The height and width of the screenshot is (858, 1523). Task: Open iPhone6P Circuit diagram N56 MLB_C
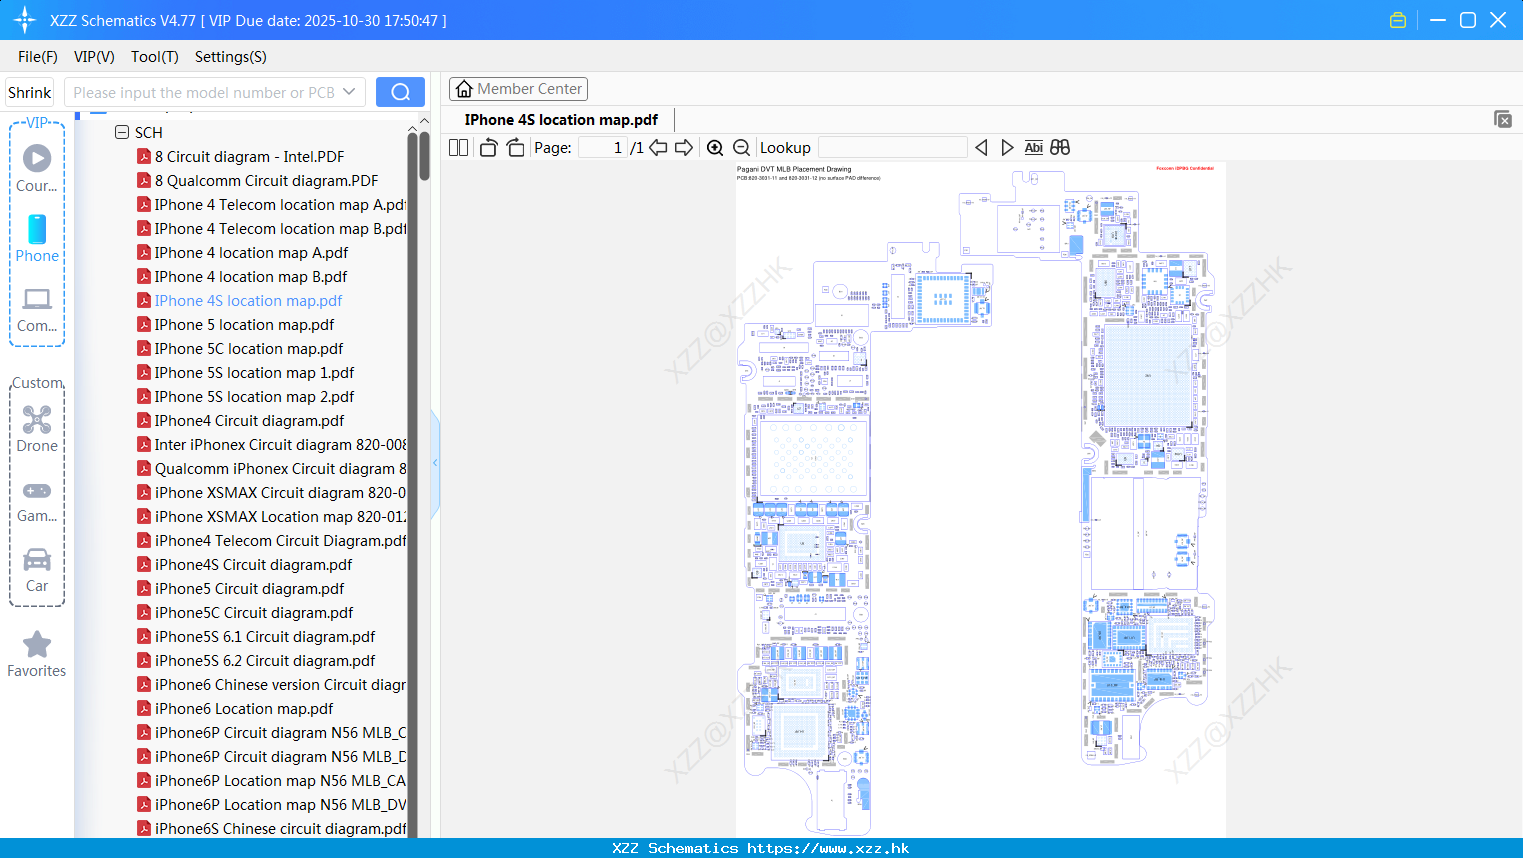pos(280,732)
